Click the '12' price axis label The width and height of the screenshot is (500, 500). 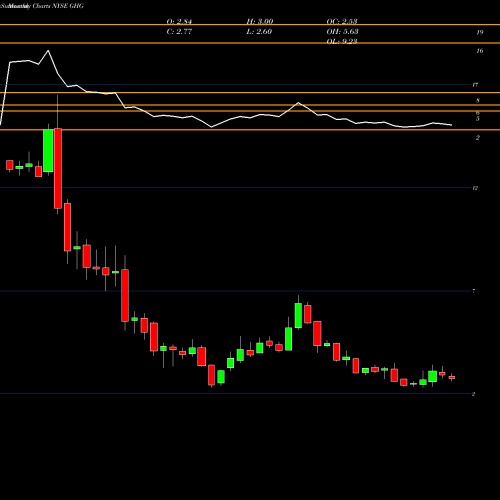point(475,188)
